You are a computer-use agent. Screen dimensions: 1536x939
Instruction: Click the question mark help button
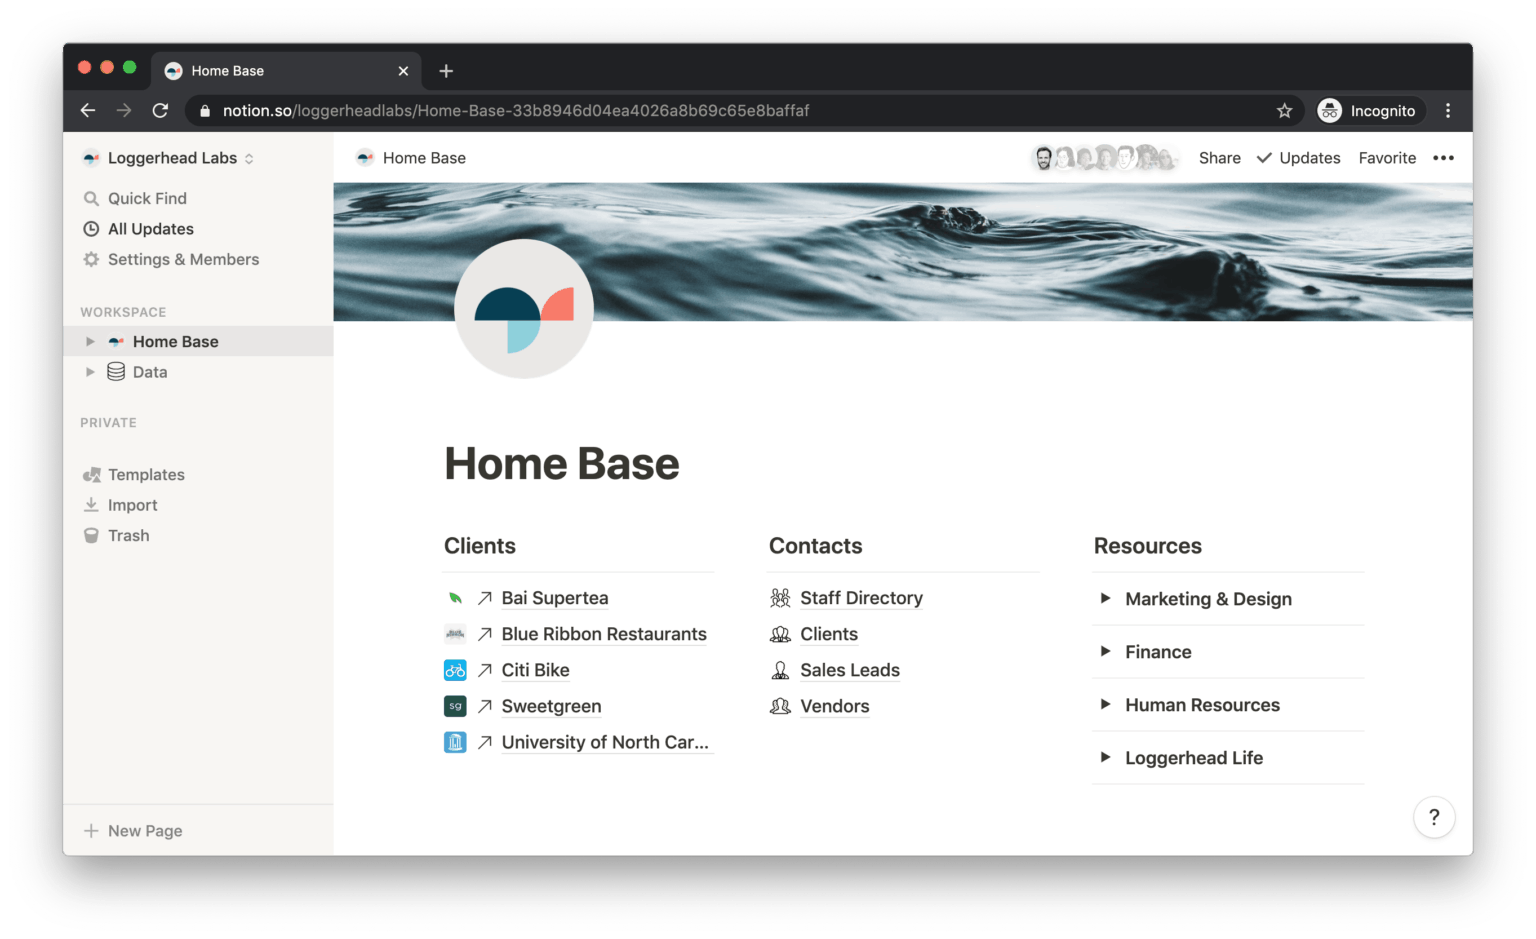coord(1433,817)
